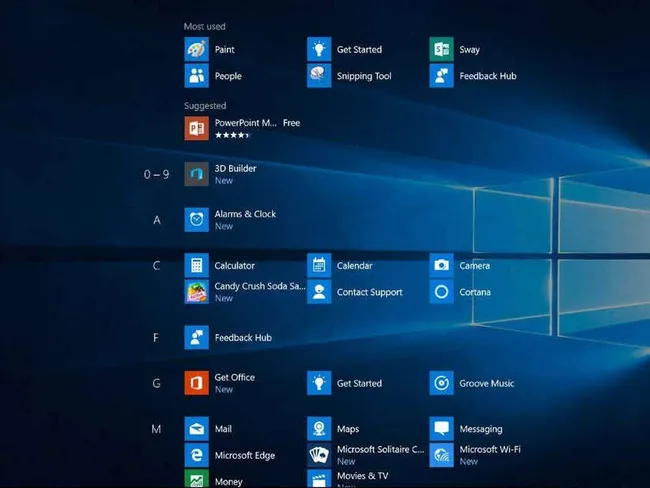
Task: Open the letter A group header
Action: (156, 220)
